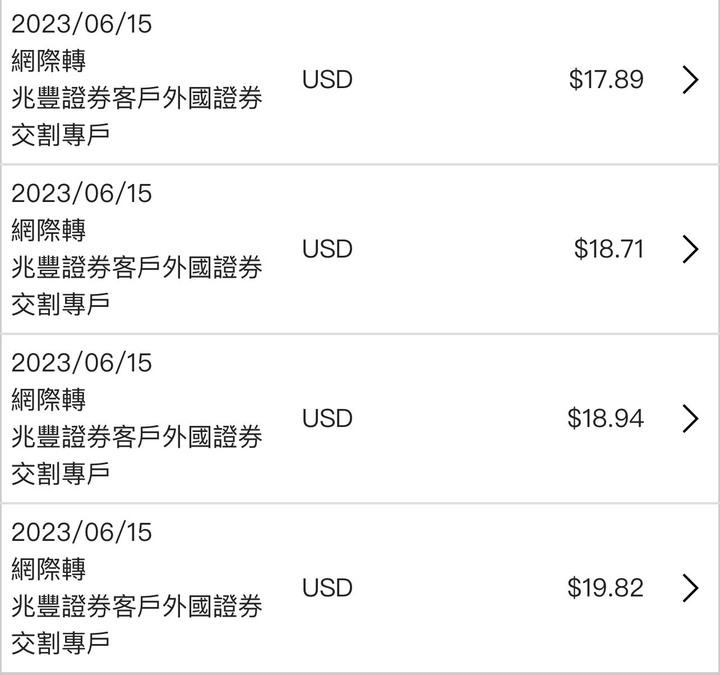
Task: Tap 網際轉 label in the $19.82 row
Action: [x=48, y=569]
